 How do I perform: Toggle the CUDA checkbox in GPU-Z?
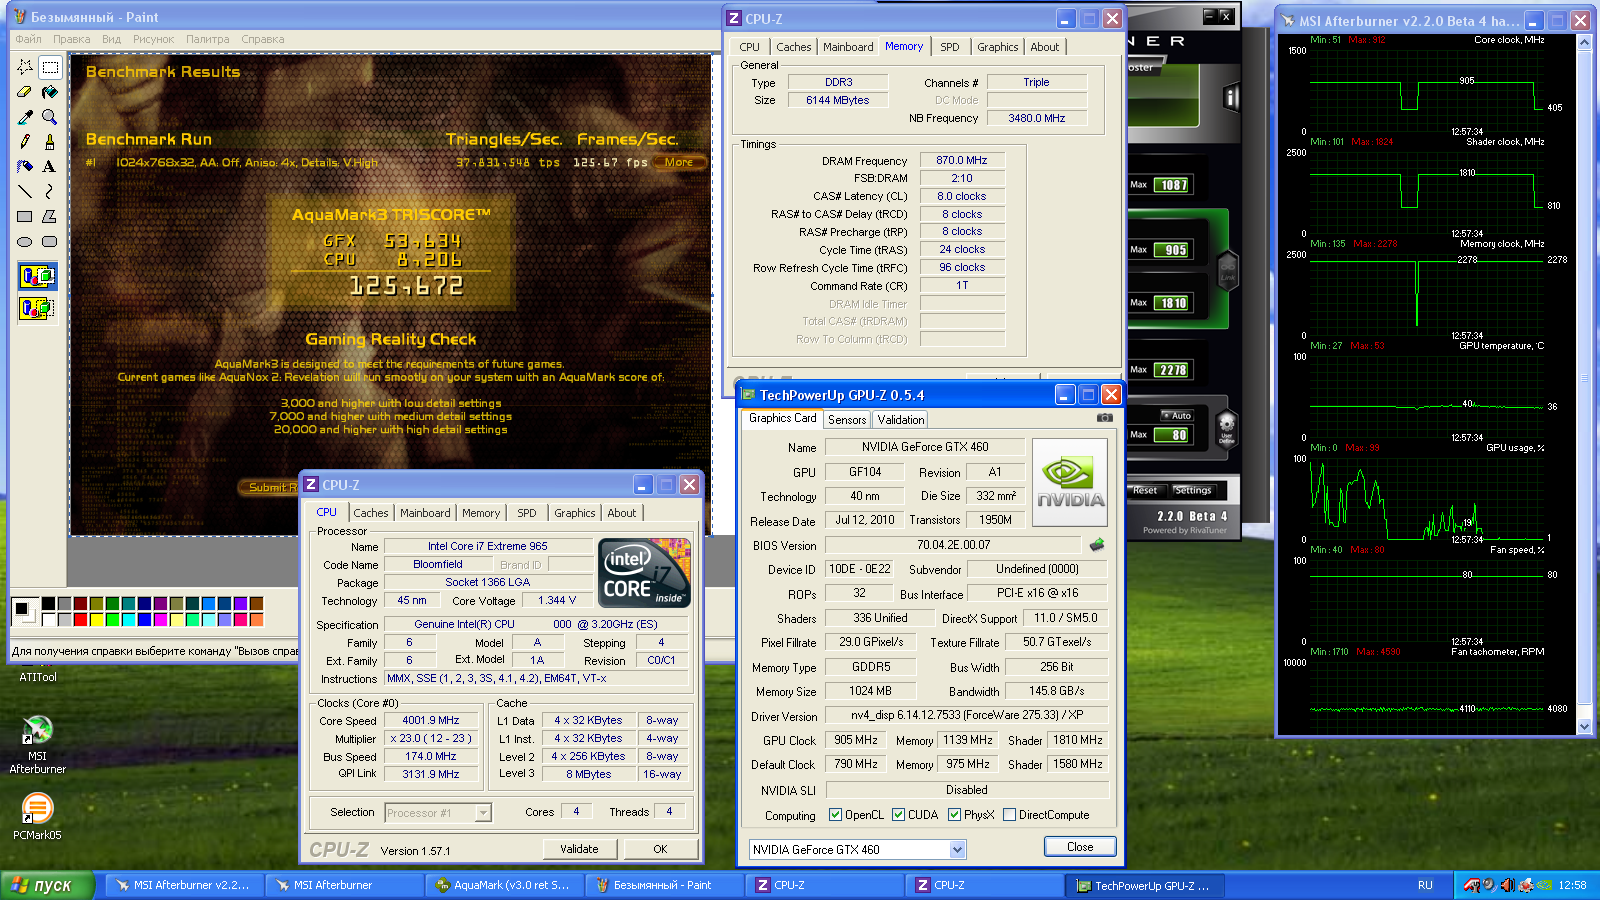[898, 815]
